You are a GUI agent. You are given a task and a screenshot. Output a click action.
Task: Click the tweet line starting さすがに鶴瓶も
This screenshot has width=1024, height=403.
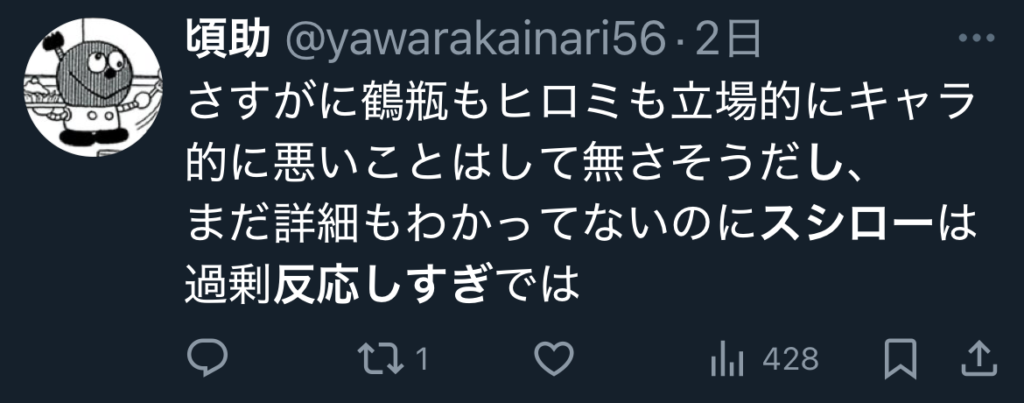tap(581, 102)
